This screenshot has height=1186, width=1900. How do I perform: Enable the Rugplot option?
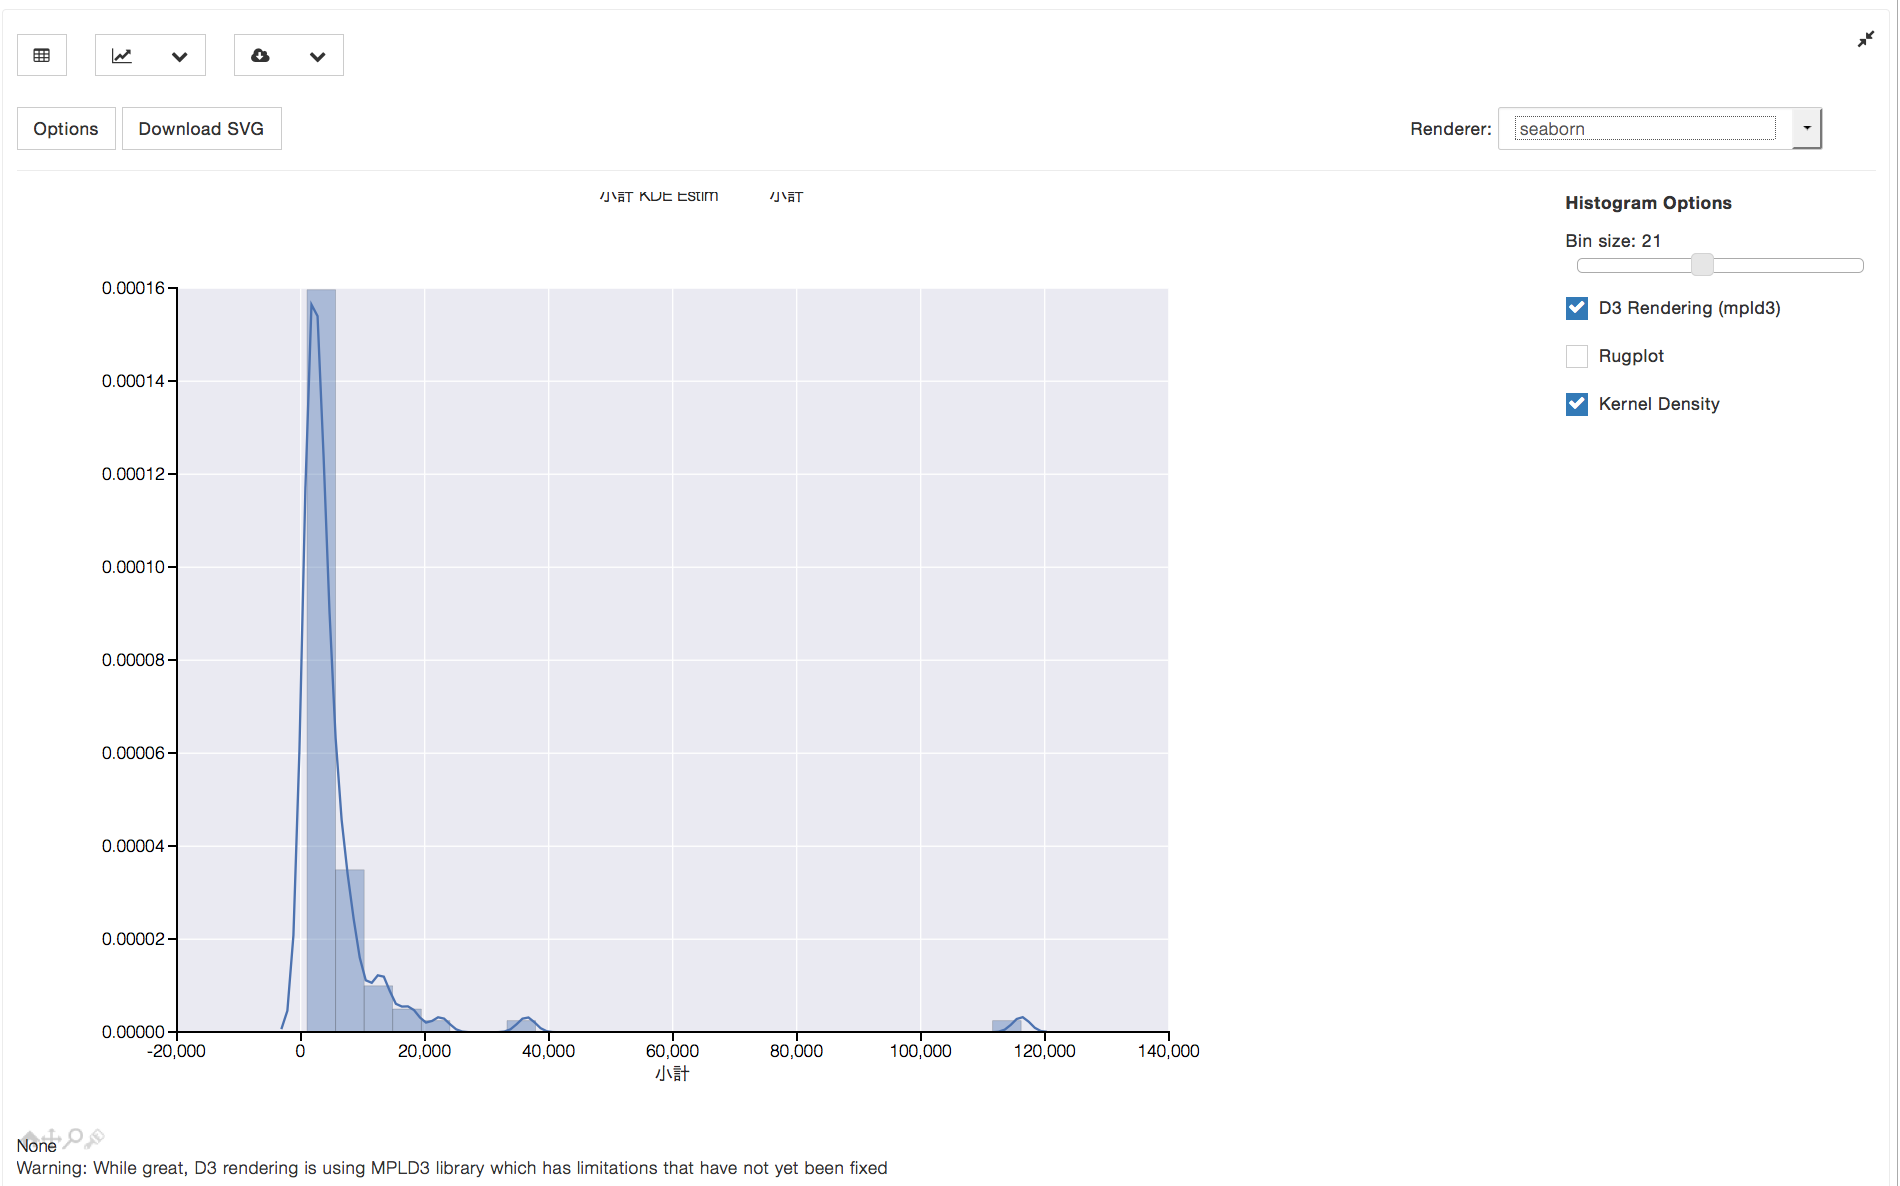coord(1576,356)
